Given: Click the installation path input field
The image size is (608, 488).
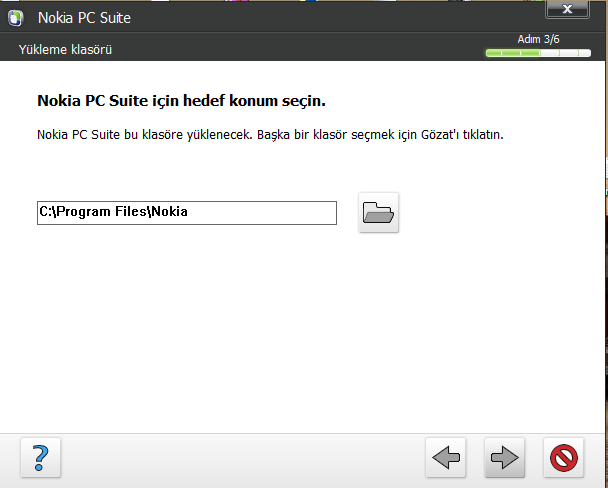Looking at the screenshot, I should 187,213.
